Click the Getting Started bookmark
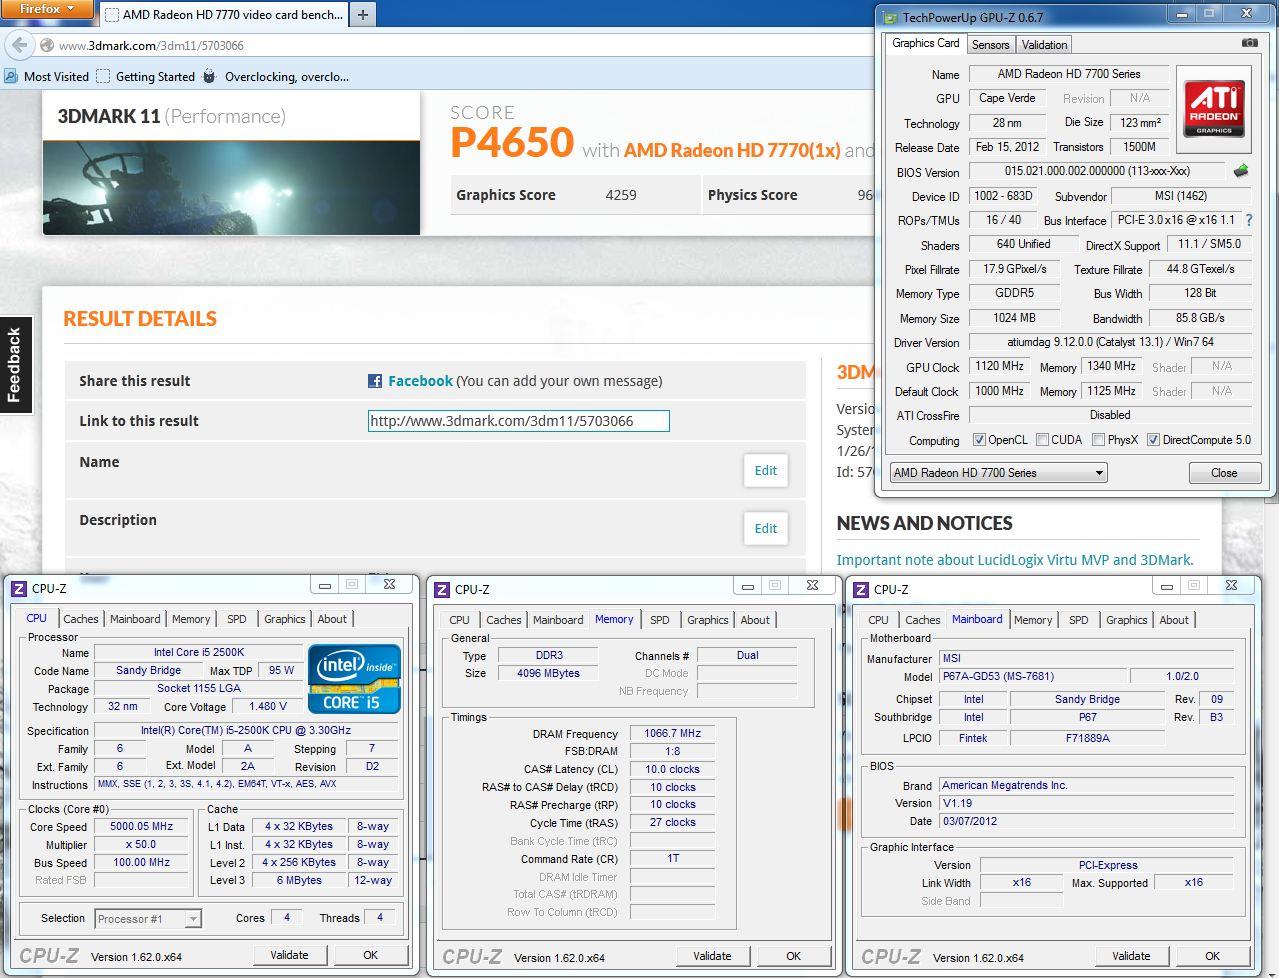Screen dimensions: 1279x978 (x=146, y=76)
